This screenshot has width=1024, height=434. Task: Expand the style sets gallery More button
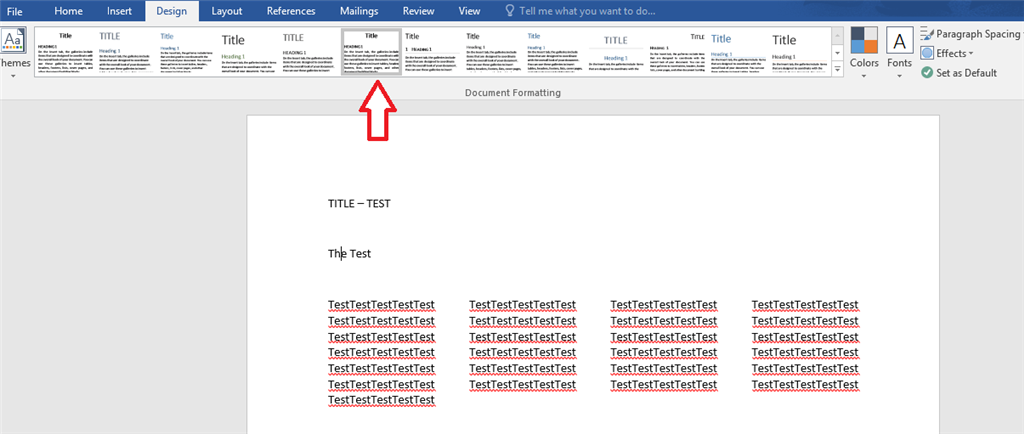coord(838,69)
